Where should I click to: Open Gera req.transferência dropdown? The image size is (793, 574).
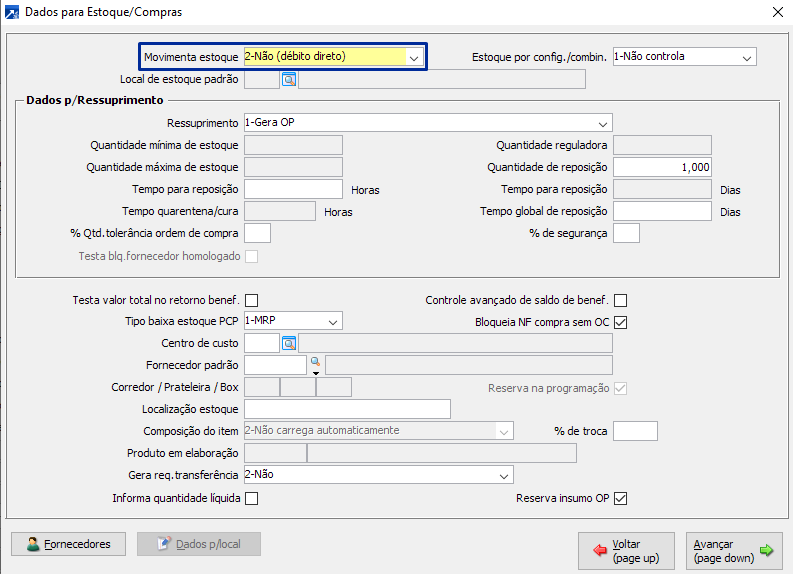[505, 475]
